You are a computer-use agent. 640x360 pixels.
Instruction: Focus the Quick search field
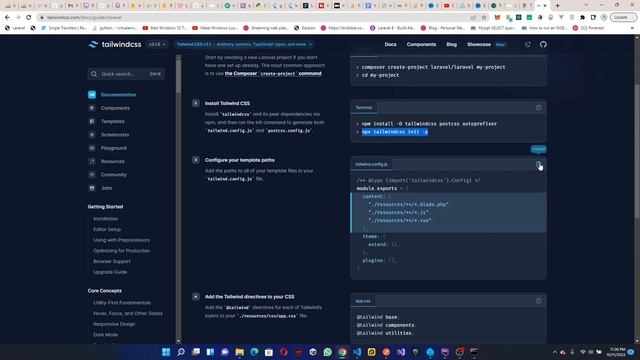126,74
